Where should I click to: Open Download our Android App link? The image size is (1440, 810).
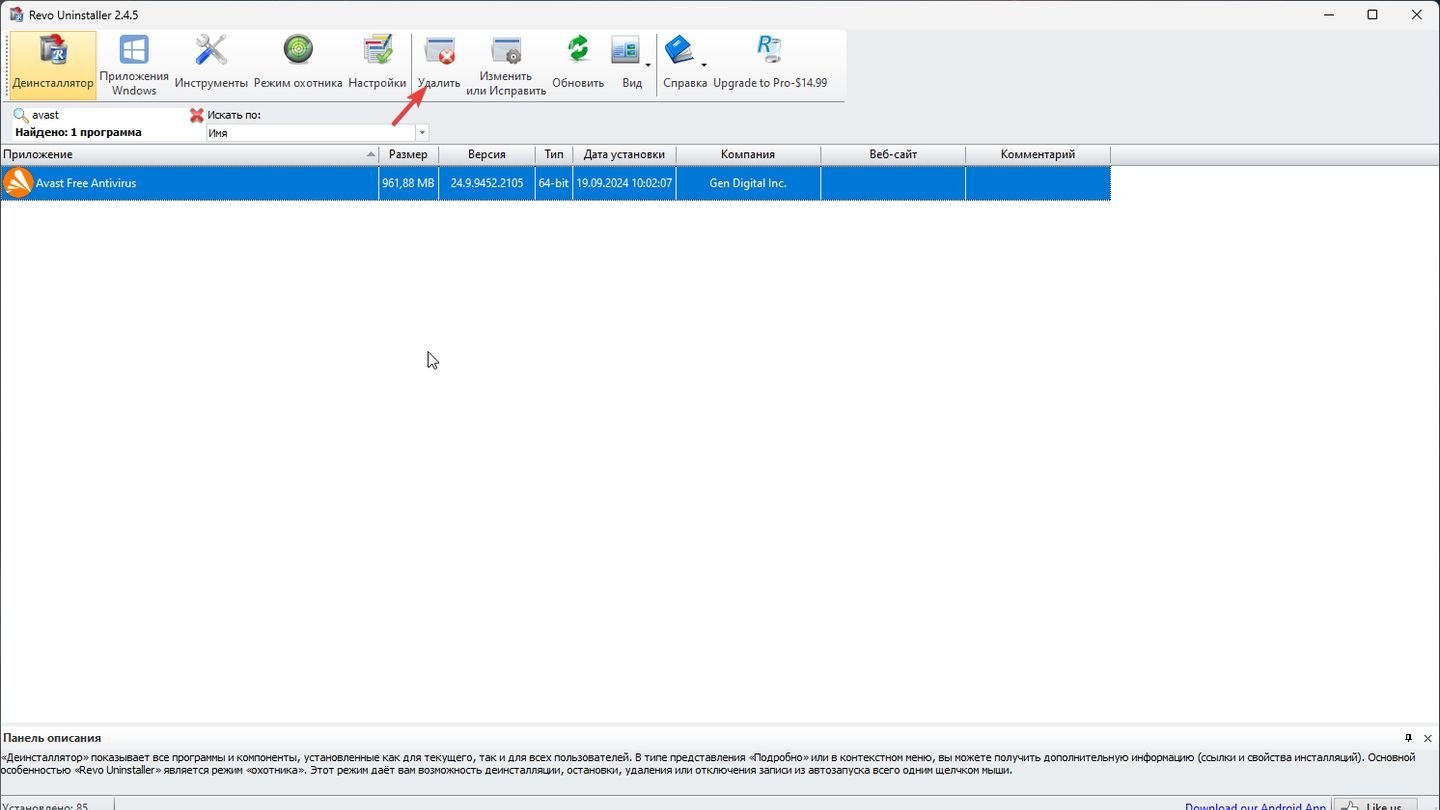pos(1255,805)
